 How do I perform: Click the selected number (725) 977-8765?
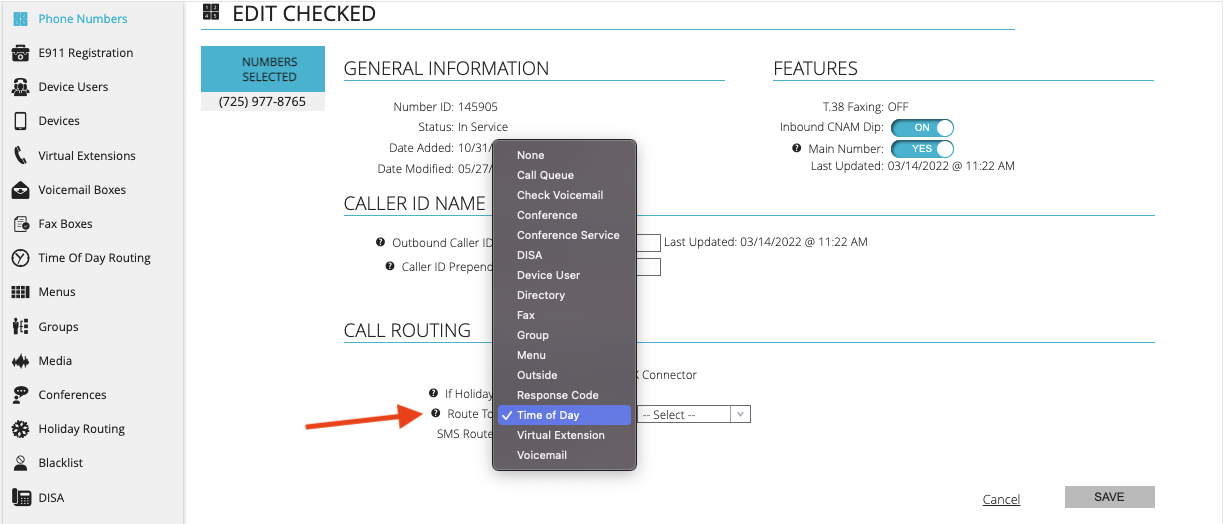pos(262,102)
